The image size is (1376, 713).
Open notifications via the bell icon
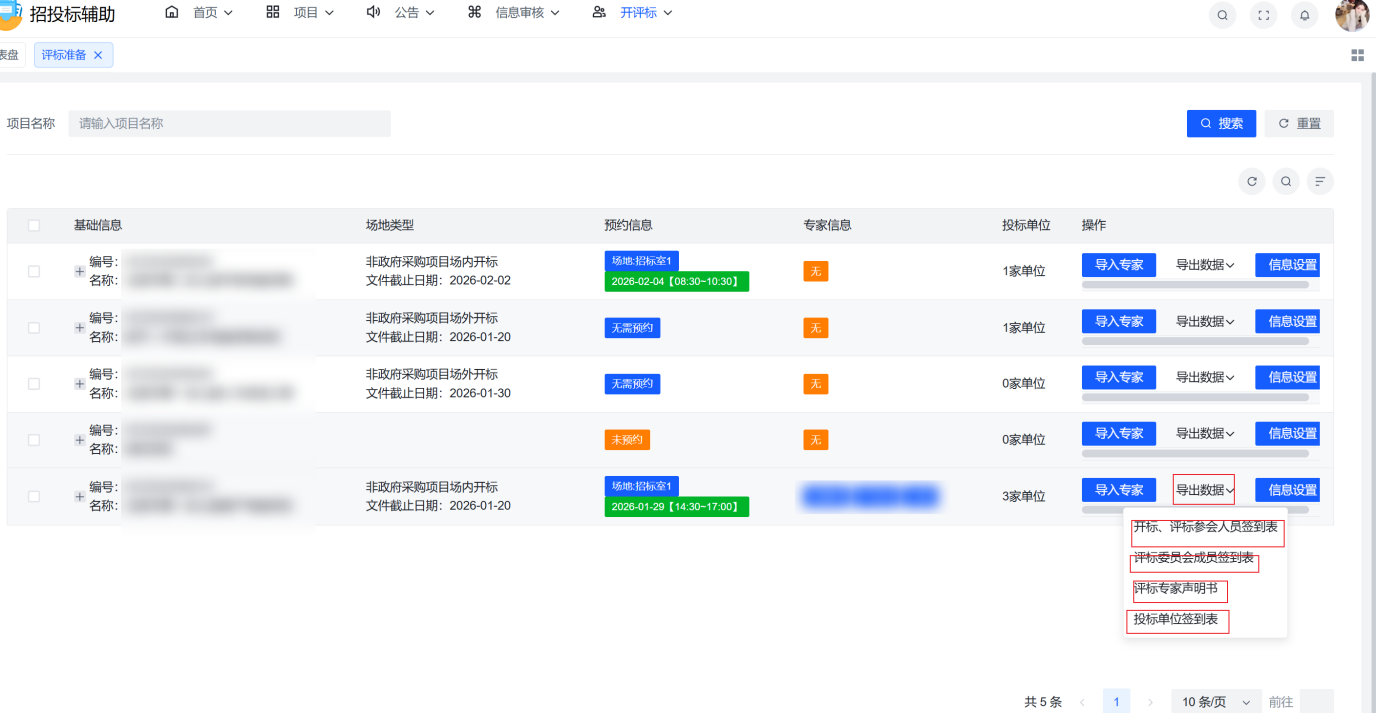click(x=1304, y=15)
